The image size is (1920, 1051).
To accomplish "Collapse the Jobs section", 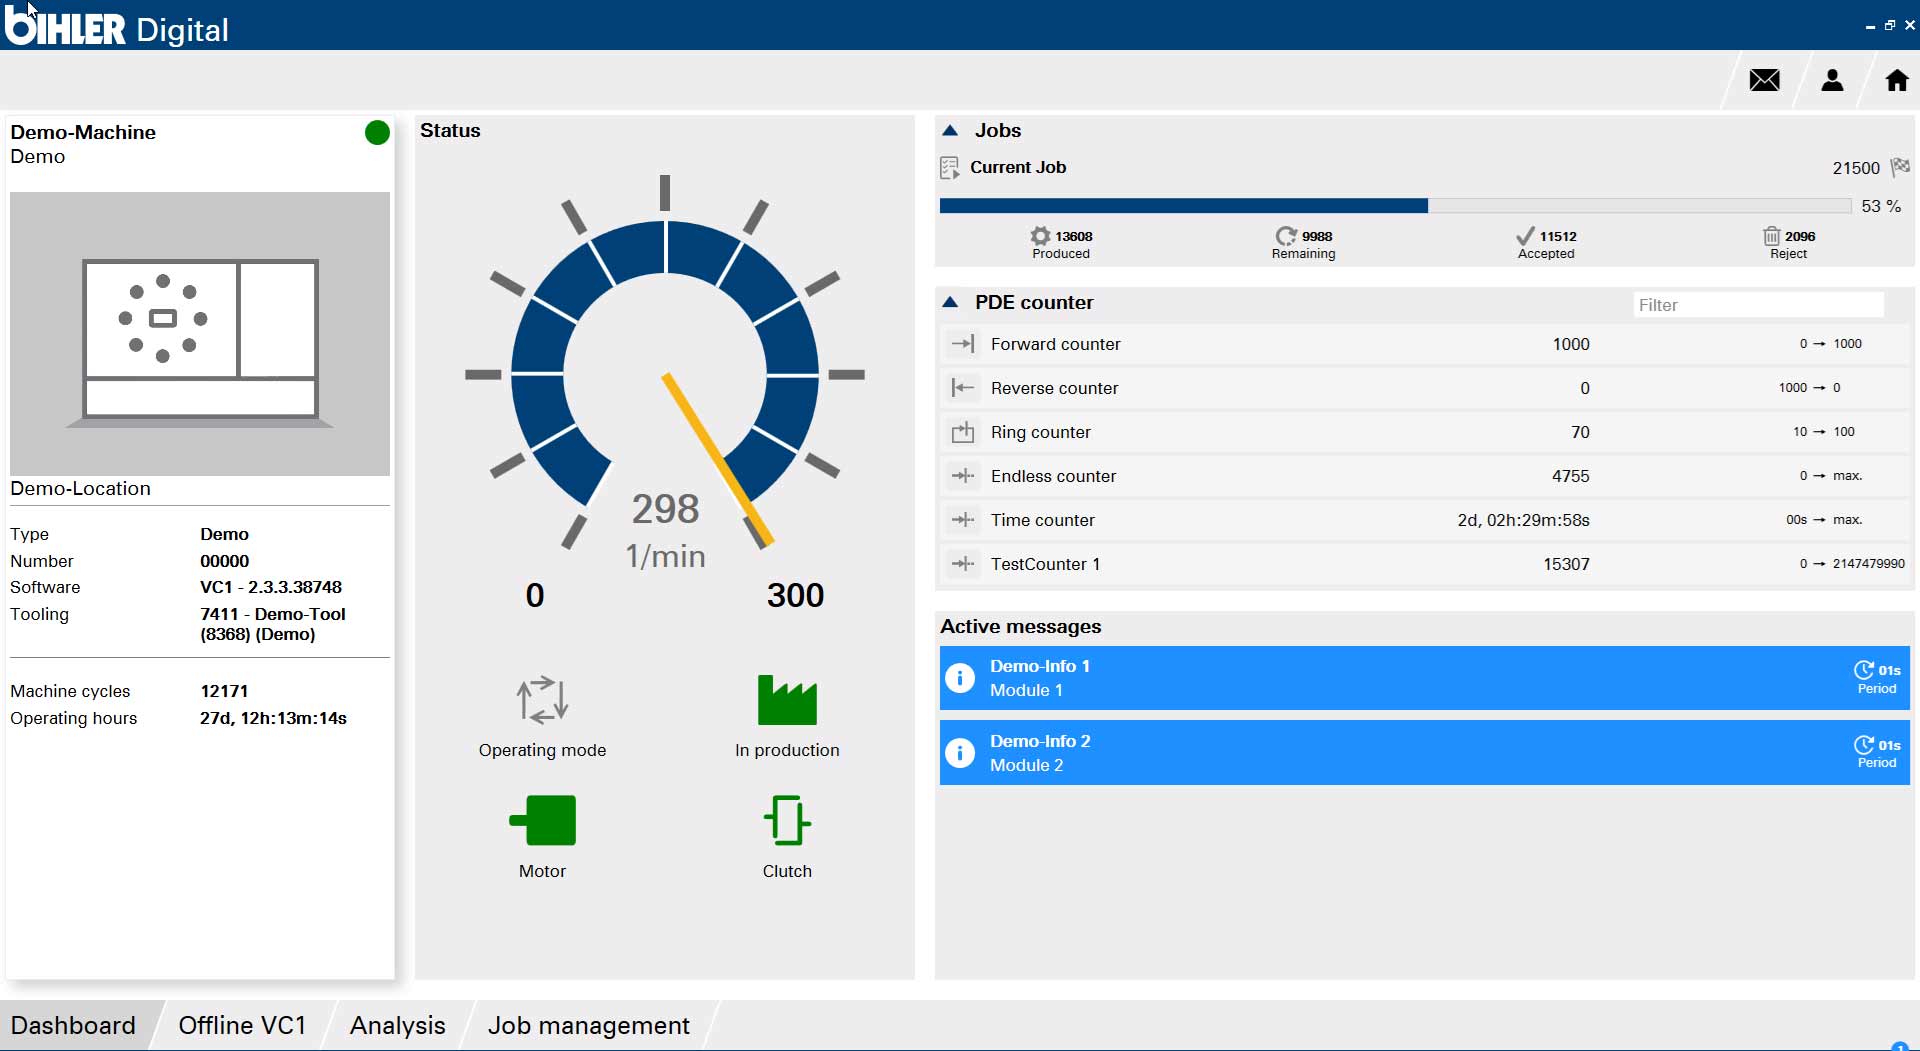I will pyautogui.click(x=950, y=131).
